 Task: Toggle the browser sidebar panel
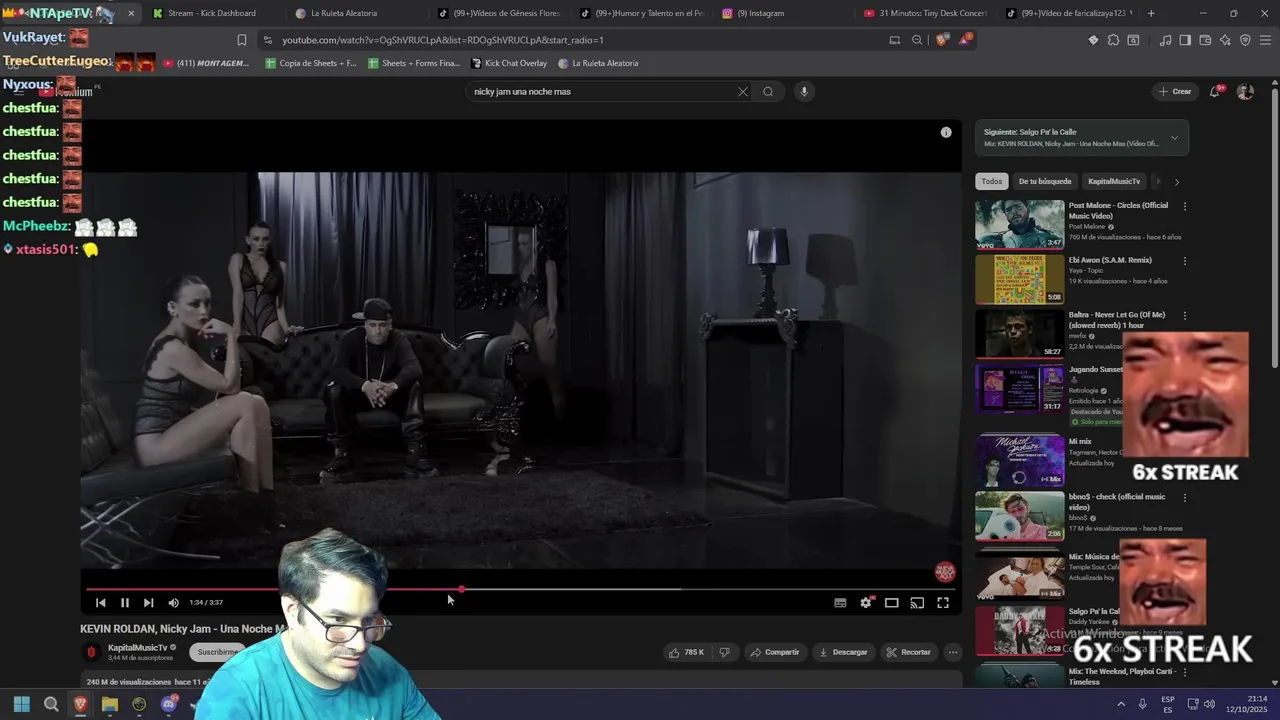tap(1185, 40)
